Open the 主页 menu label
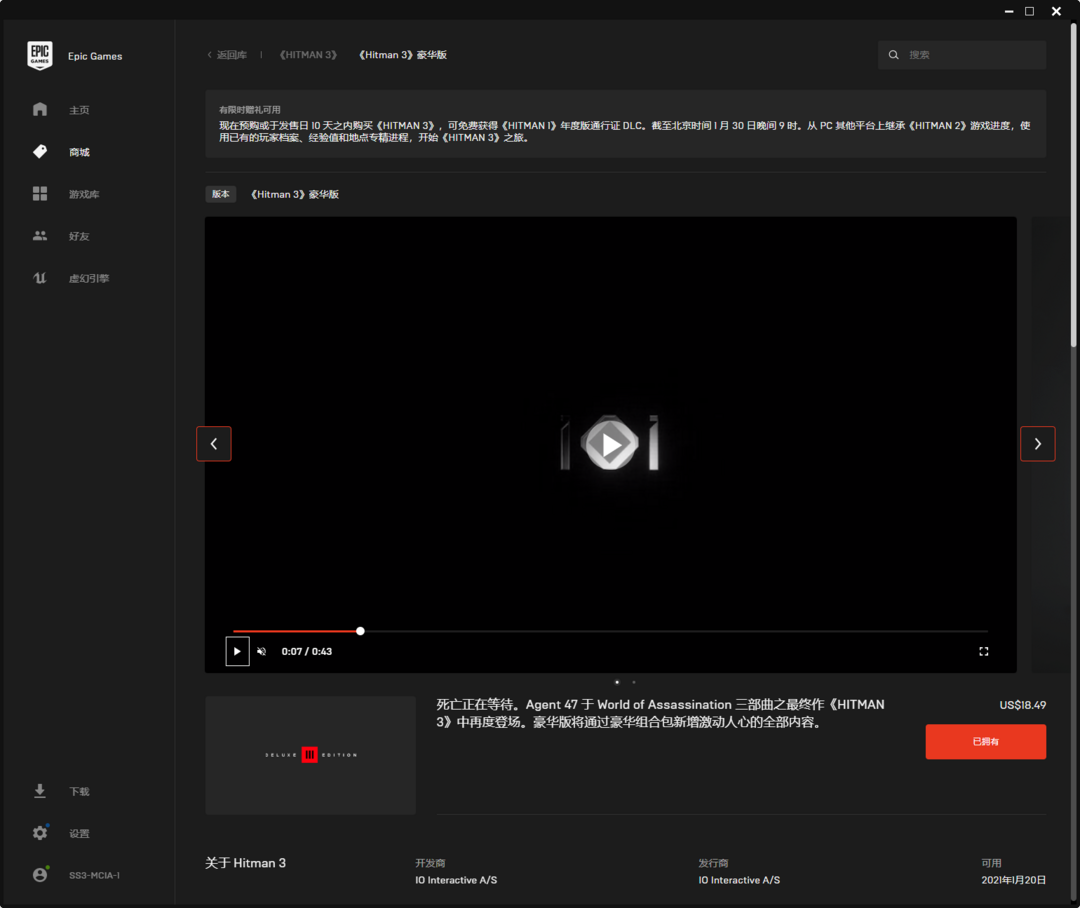This screenshot has width=1080, height=908. [79, 110]
